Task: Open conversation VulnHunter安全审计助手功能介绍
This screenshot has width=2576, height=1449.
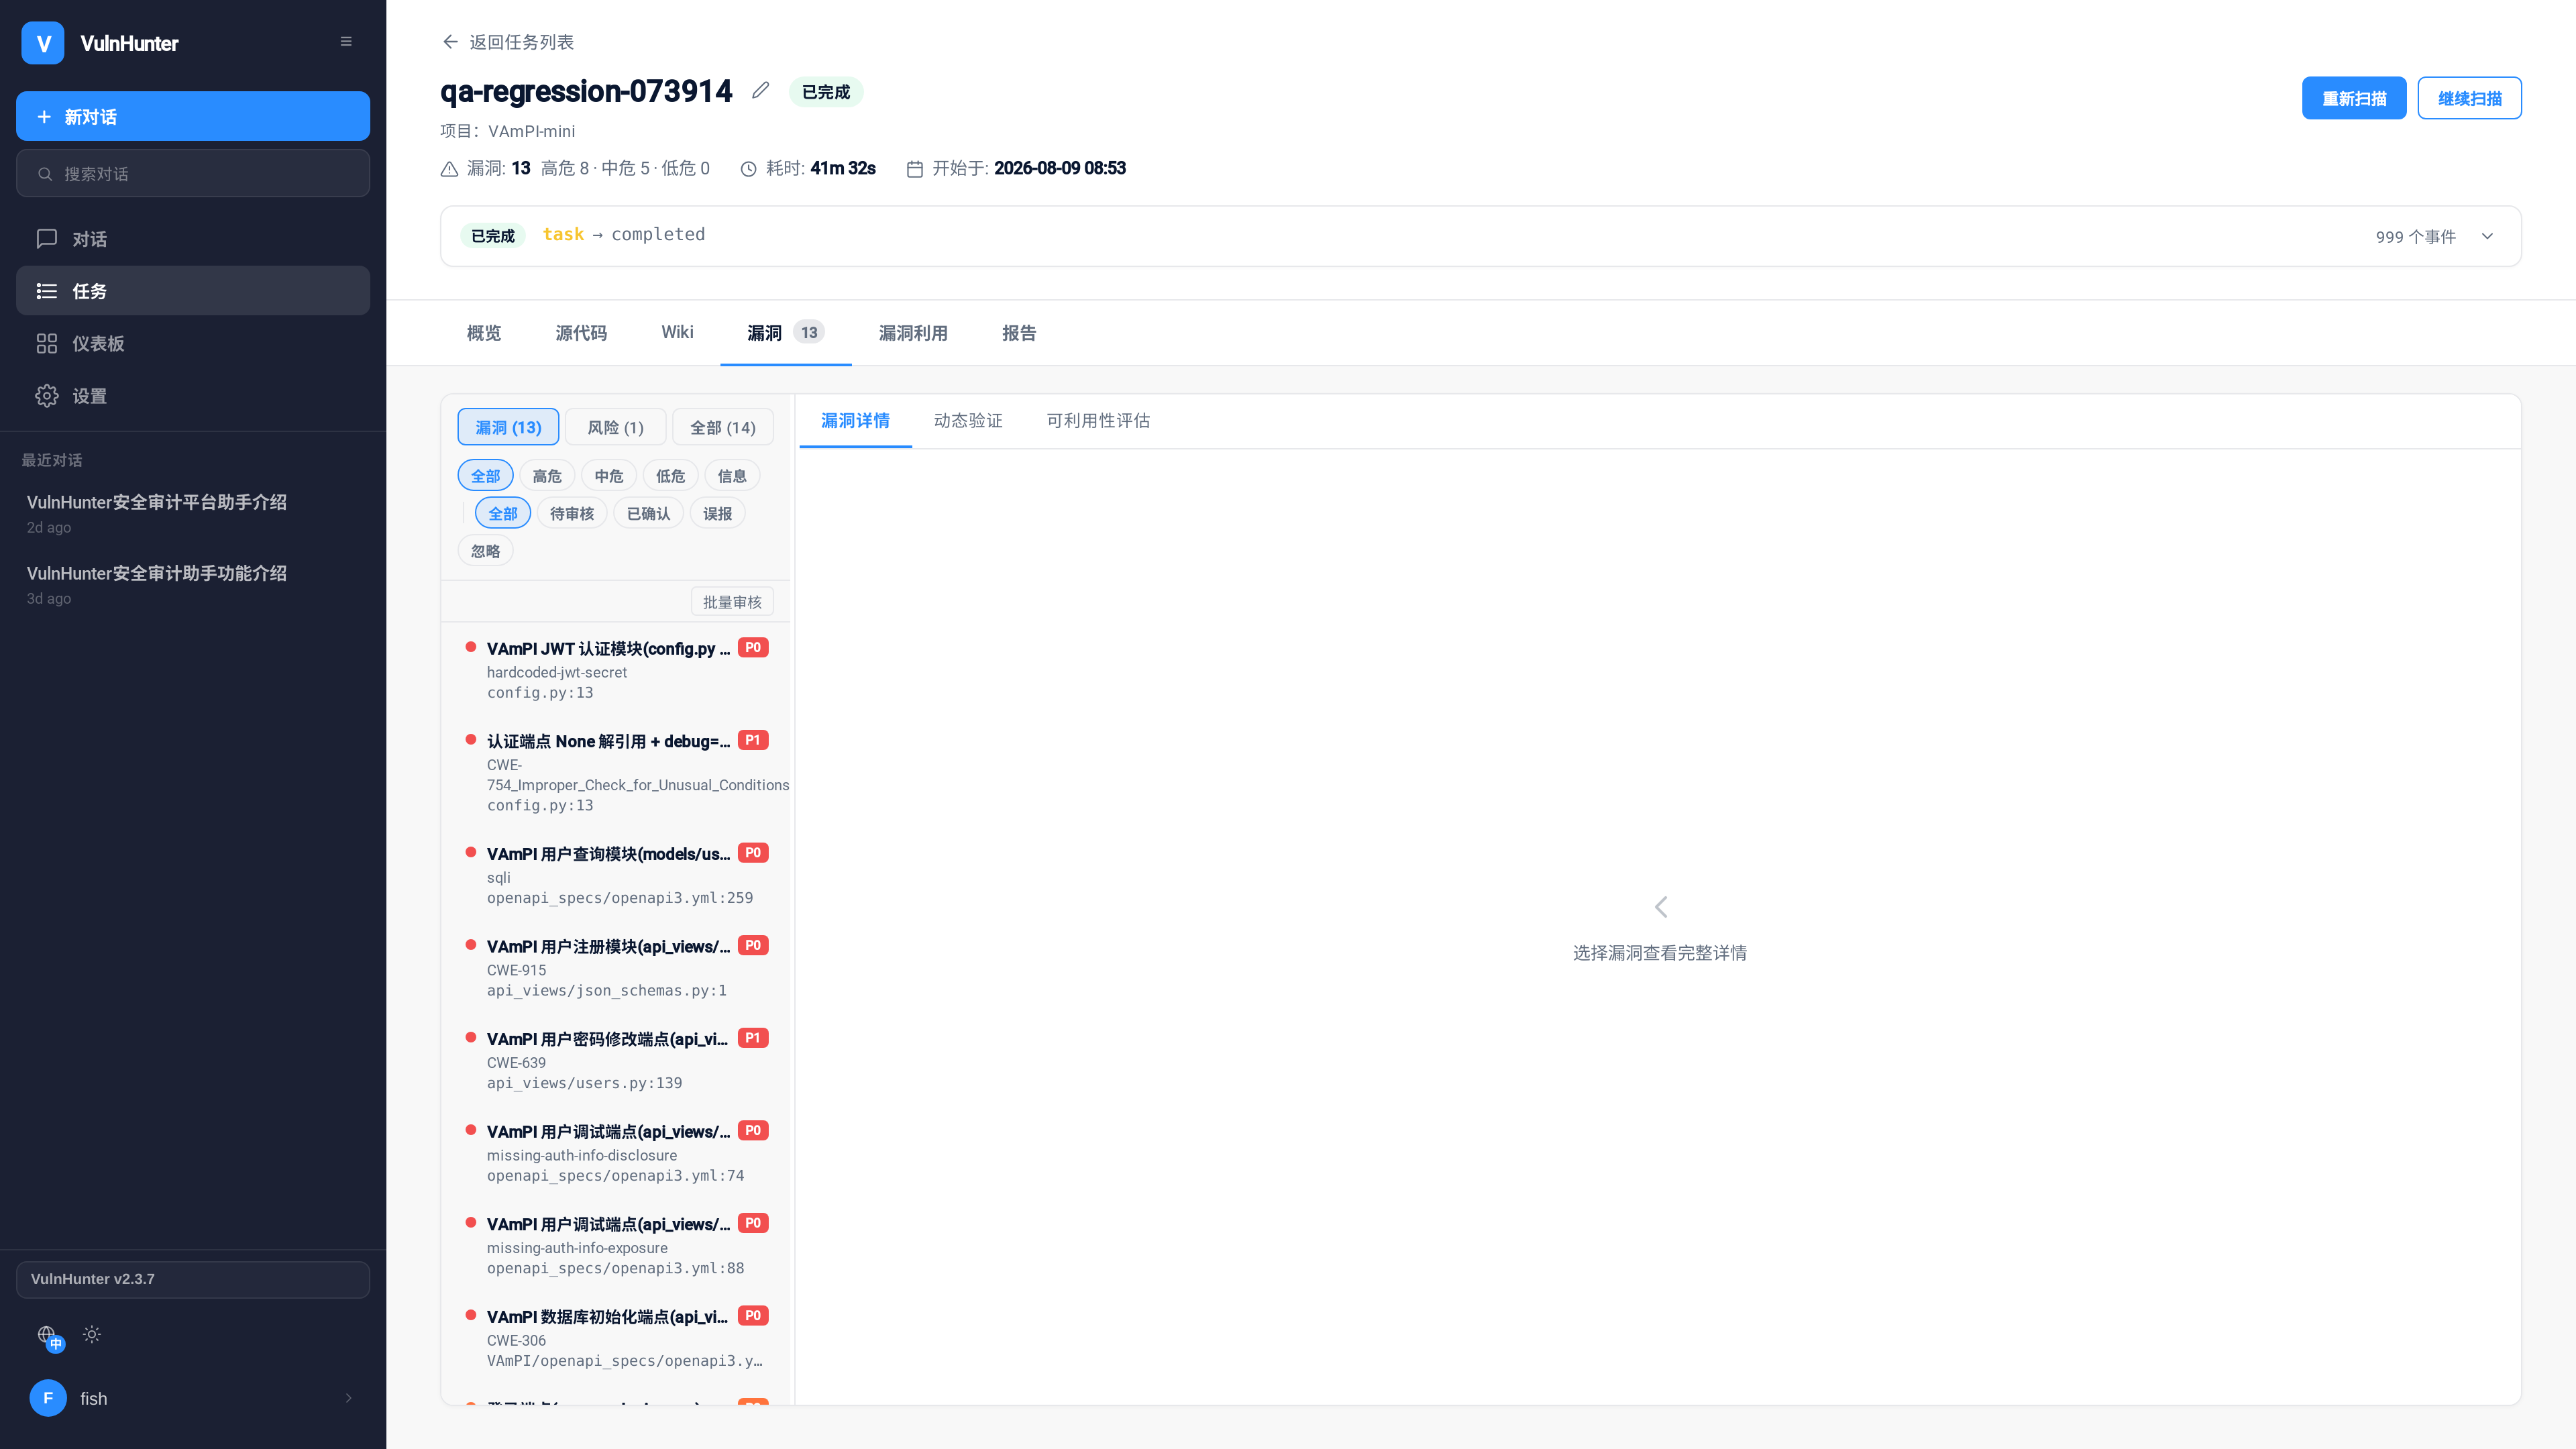Action: point(193,584)
